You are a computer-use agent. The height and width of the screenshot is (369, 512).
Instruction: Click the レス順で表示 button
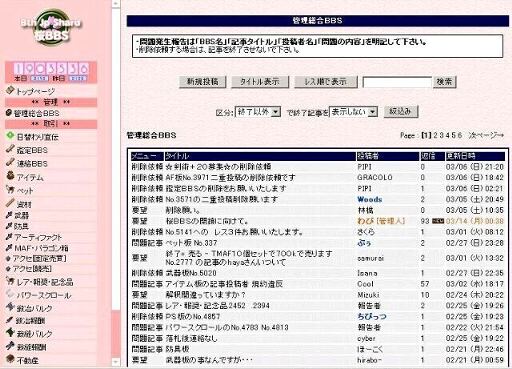326,82
